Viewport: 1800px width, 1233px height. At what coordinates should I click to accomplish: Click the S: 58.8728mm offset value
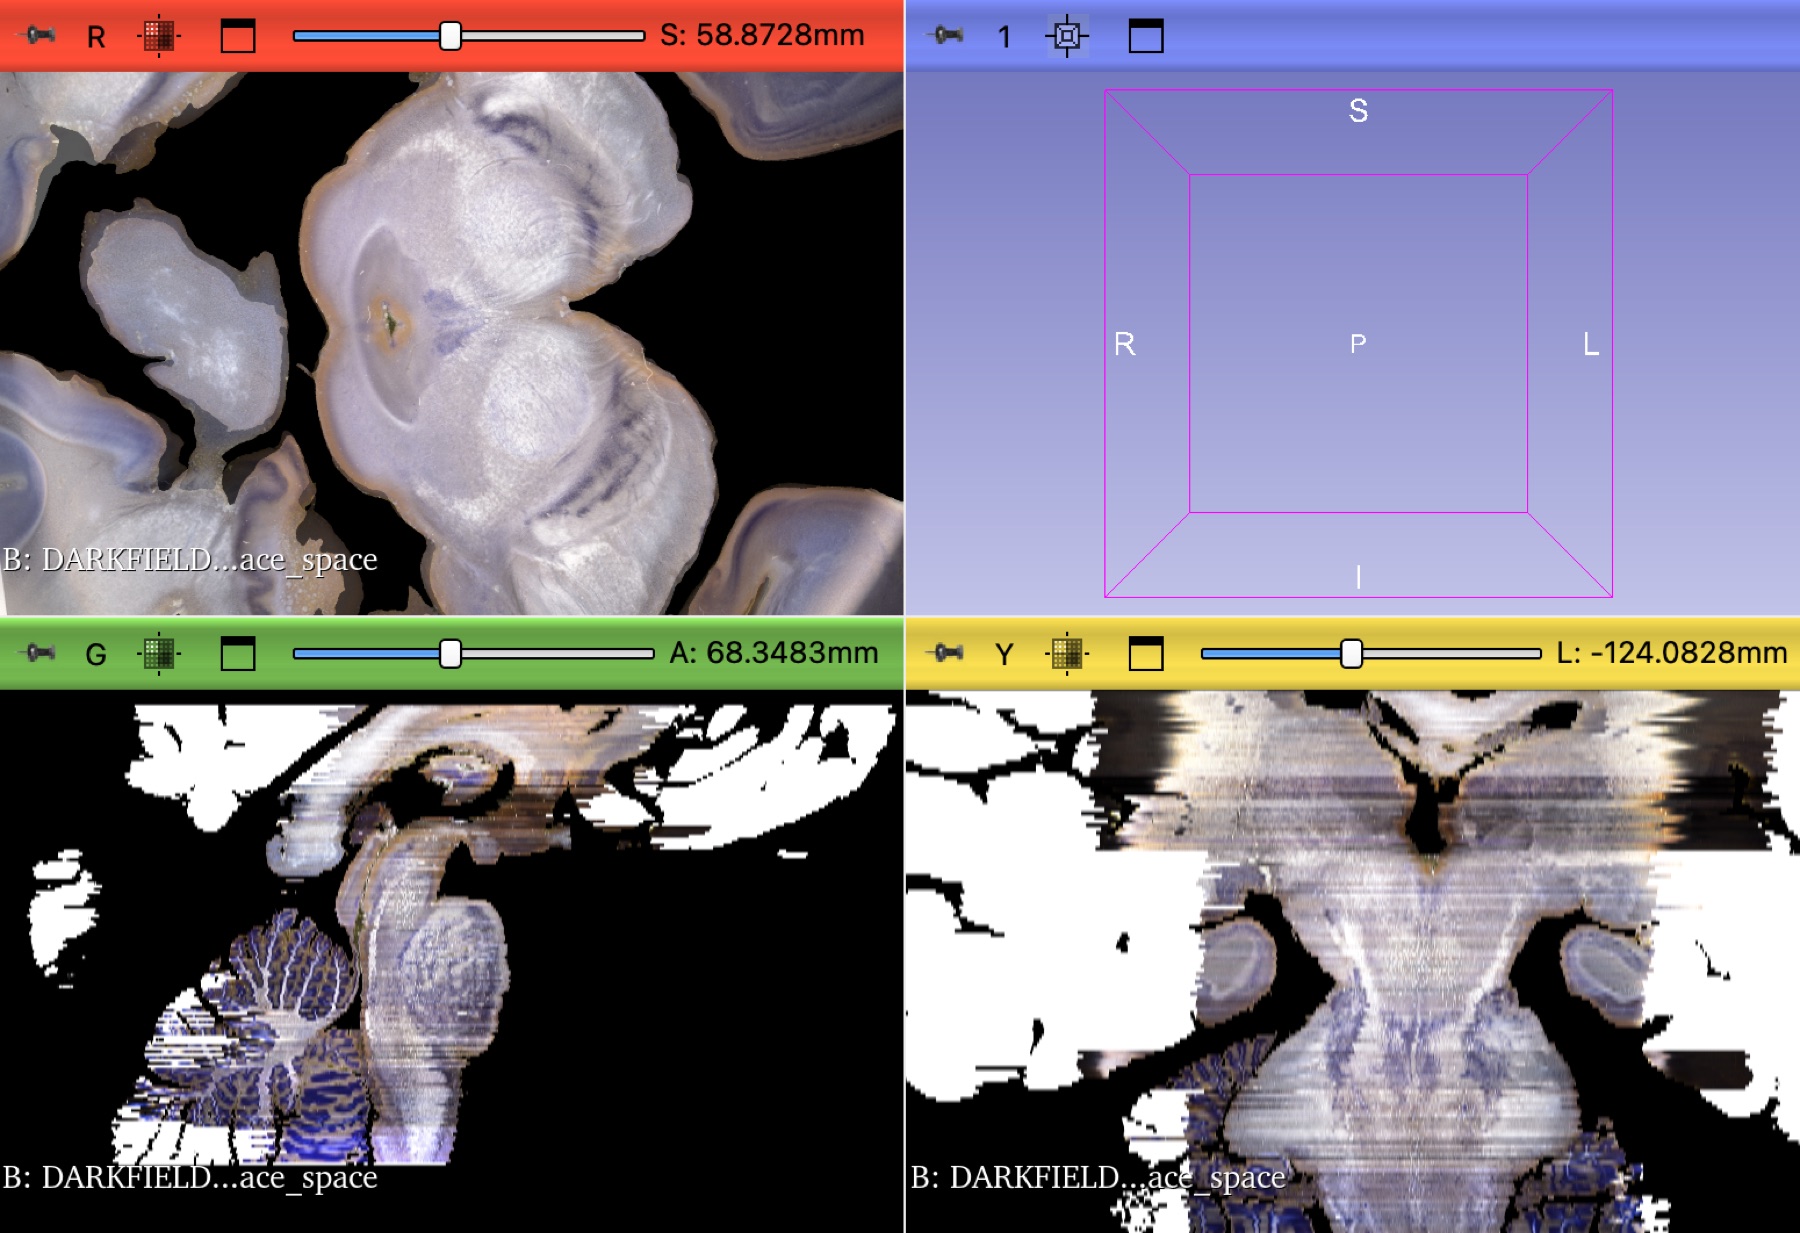pos(762,35)
